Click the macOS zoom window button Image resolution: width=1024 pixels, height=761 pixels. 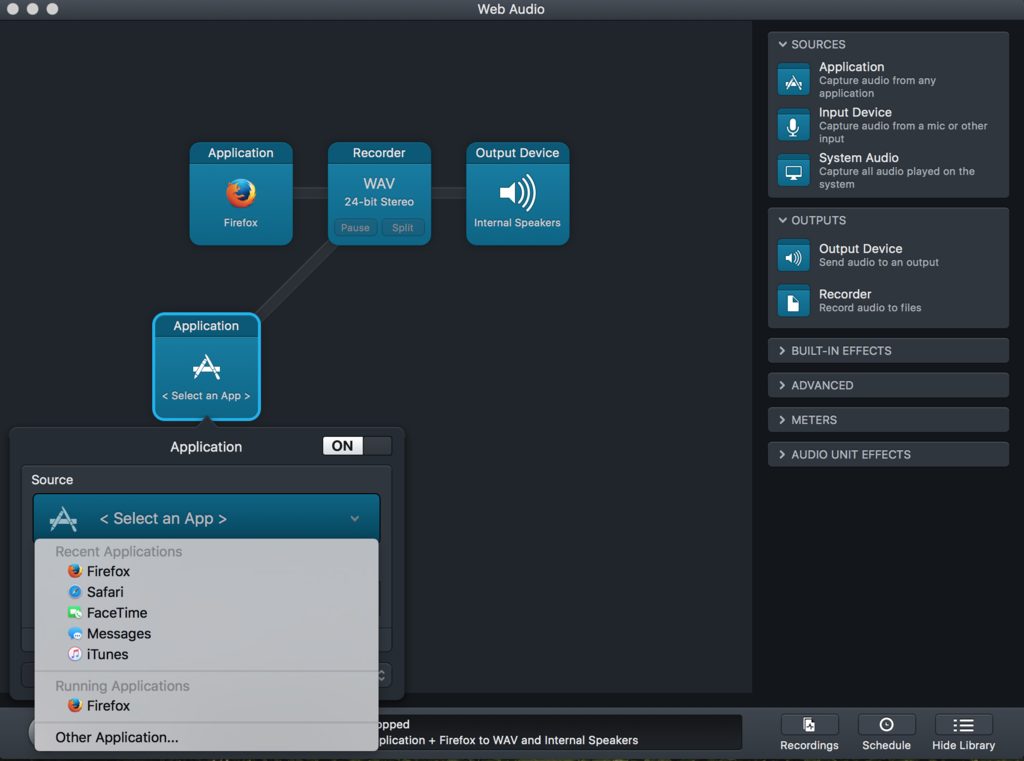point(52,8)
